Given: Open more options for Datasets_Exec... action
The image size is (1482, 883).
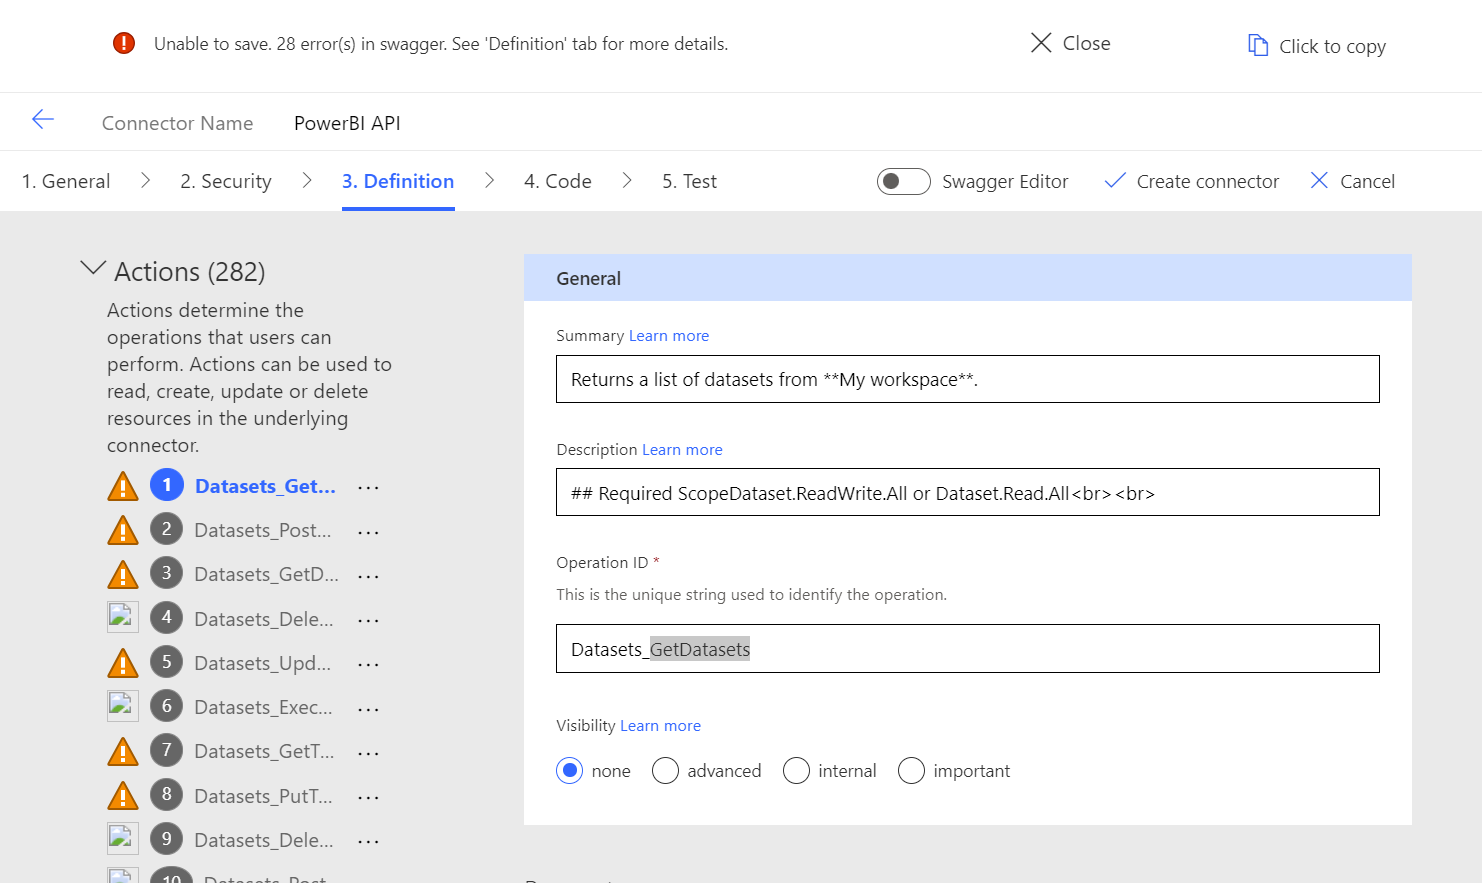Looking at the screenshot, I should tap(369, 709).
